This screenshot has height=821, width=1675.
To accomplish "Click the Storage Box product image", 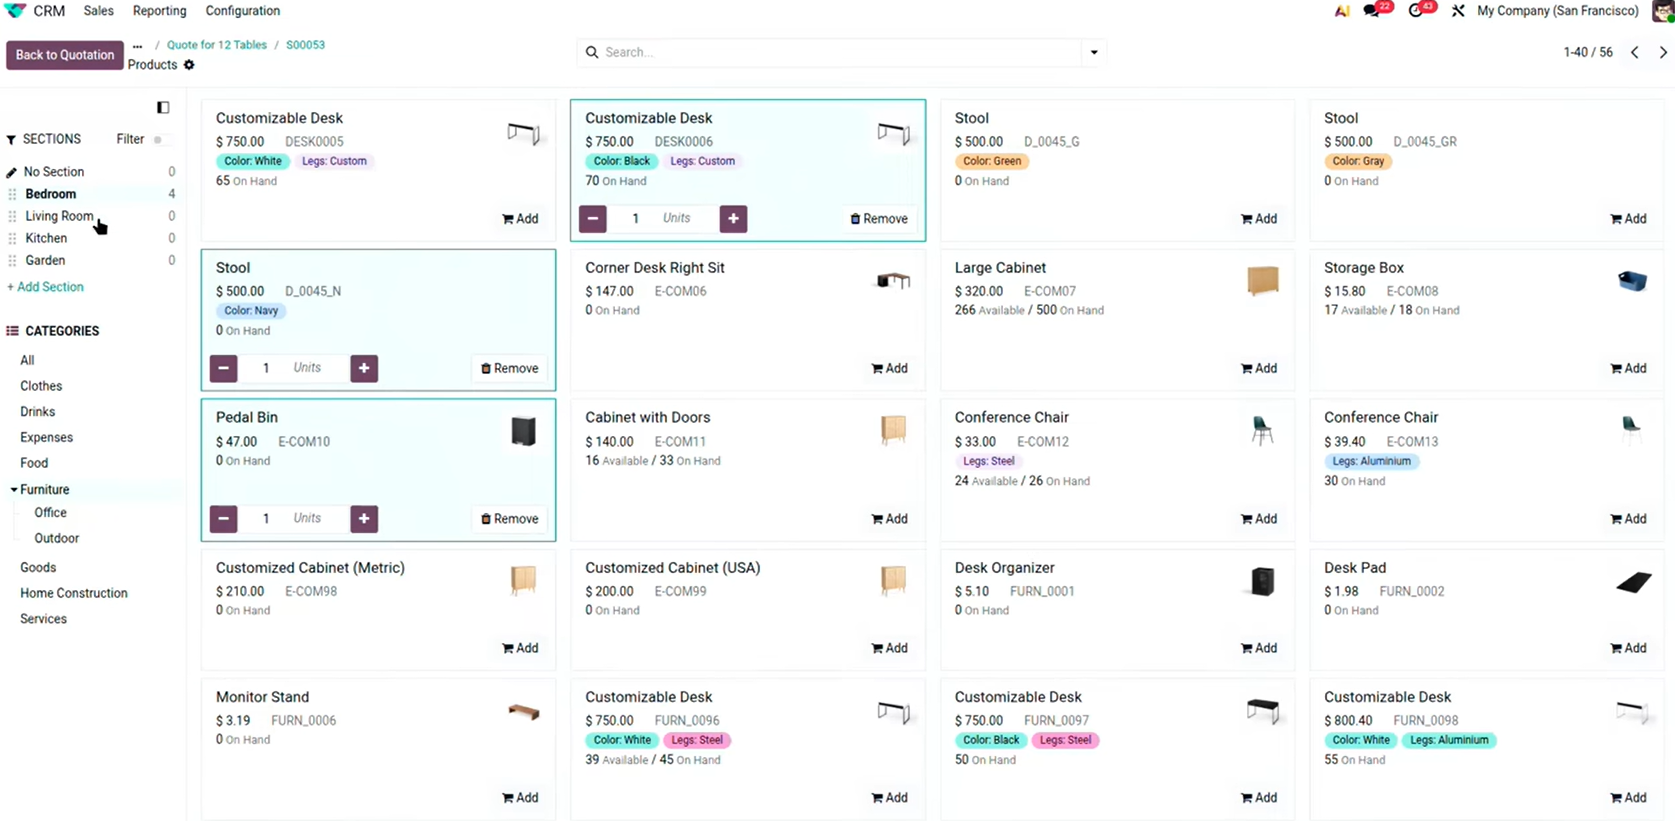I will 1632,281.
